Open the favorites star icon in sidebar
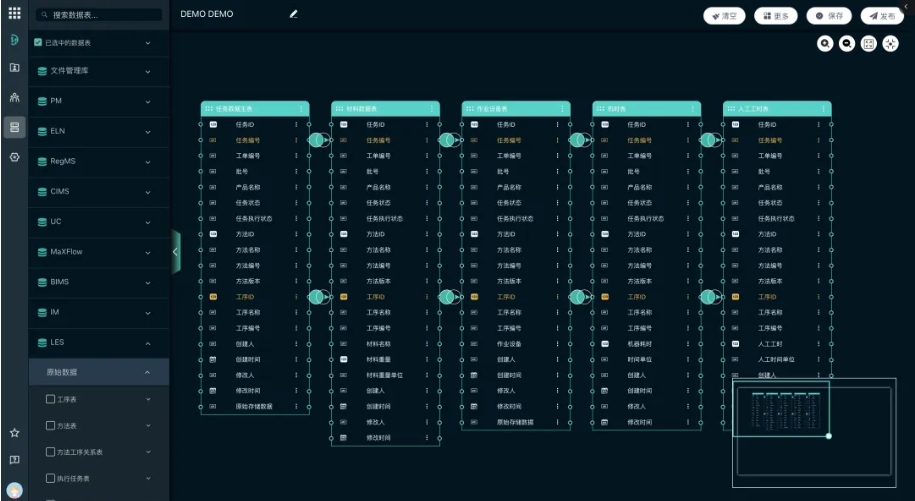This screenshot has width=915, height=501. pyautogui.click(x=14, y=433)
